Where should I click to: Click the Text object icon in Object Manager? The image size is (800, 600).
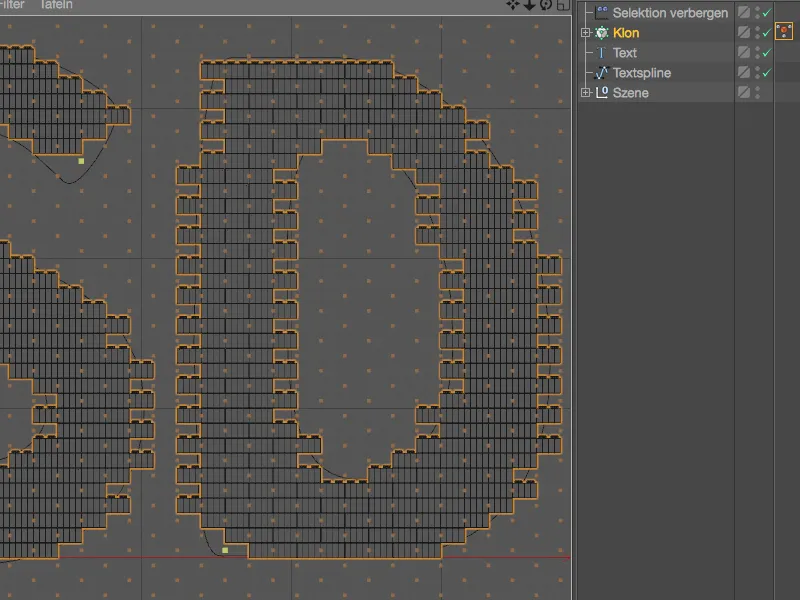point(600,52)
